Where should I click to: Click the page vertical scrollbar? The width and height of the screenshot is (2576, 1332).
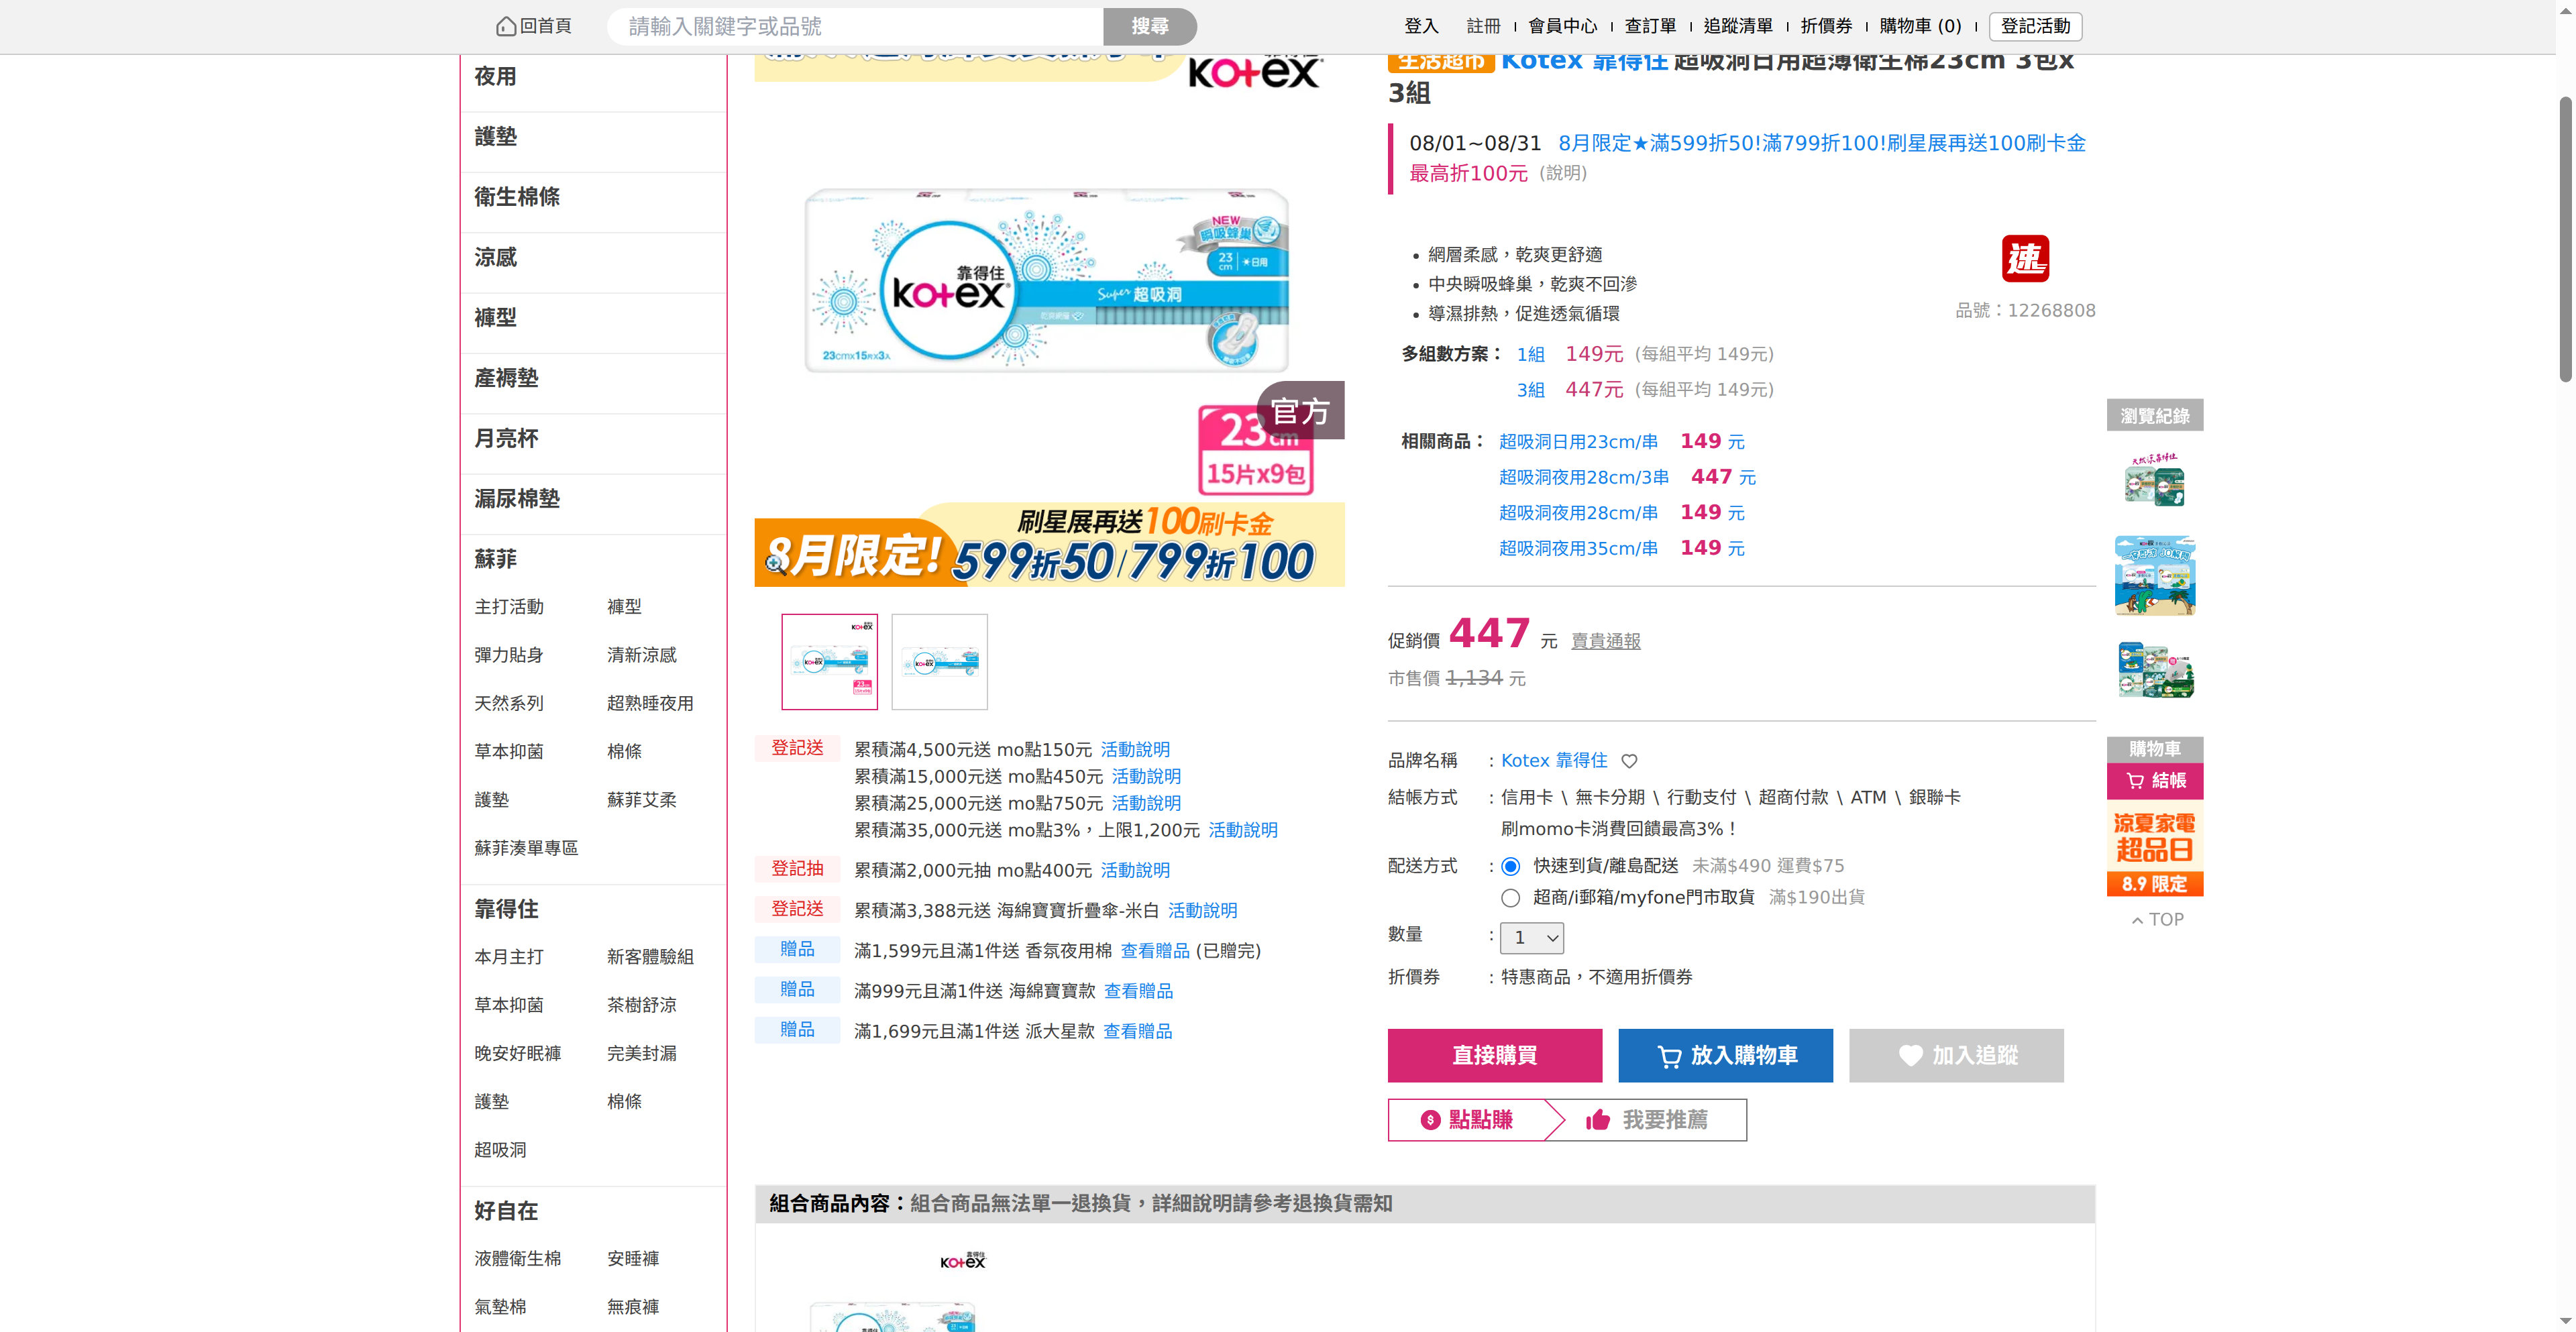(x=2565, y=240)
